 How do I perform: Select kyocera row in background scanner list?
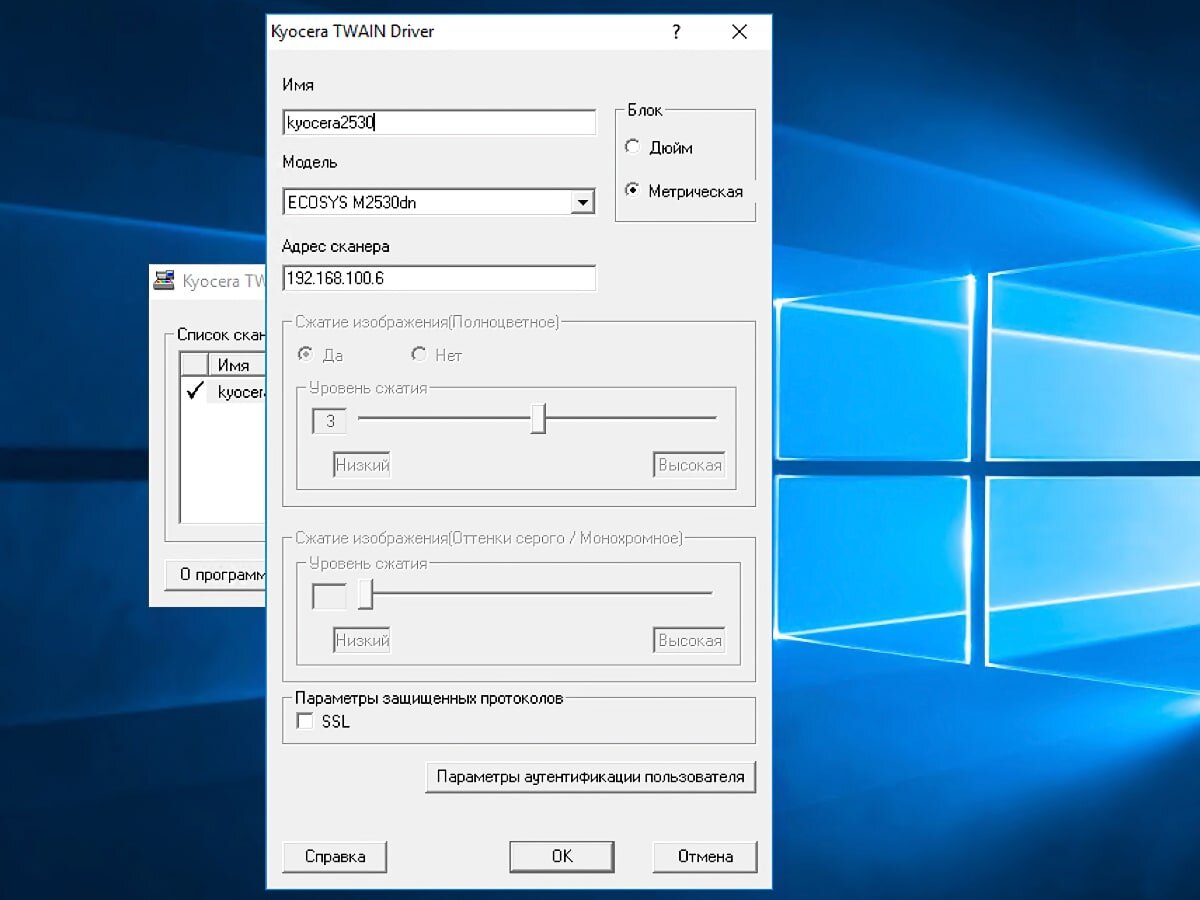[224, 392]
